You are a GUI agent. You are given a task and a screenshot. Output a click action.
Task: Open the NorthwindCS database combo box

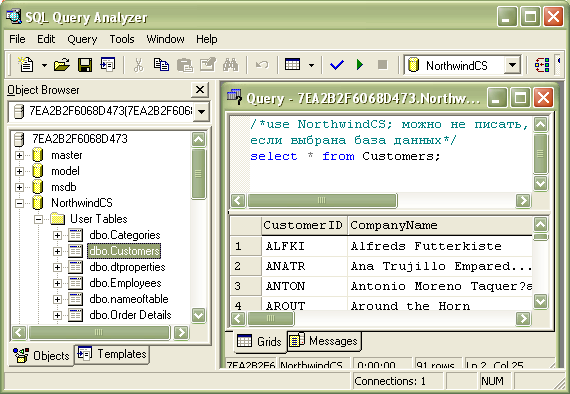pos(512,65)
